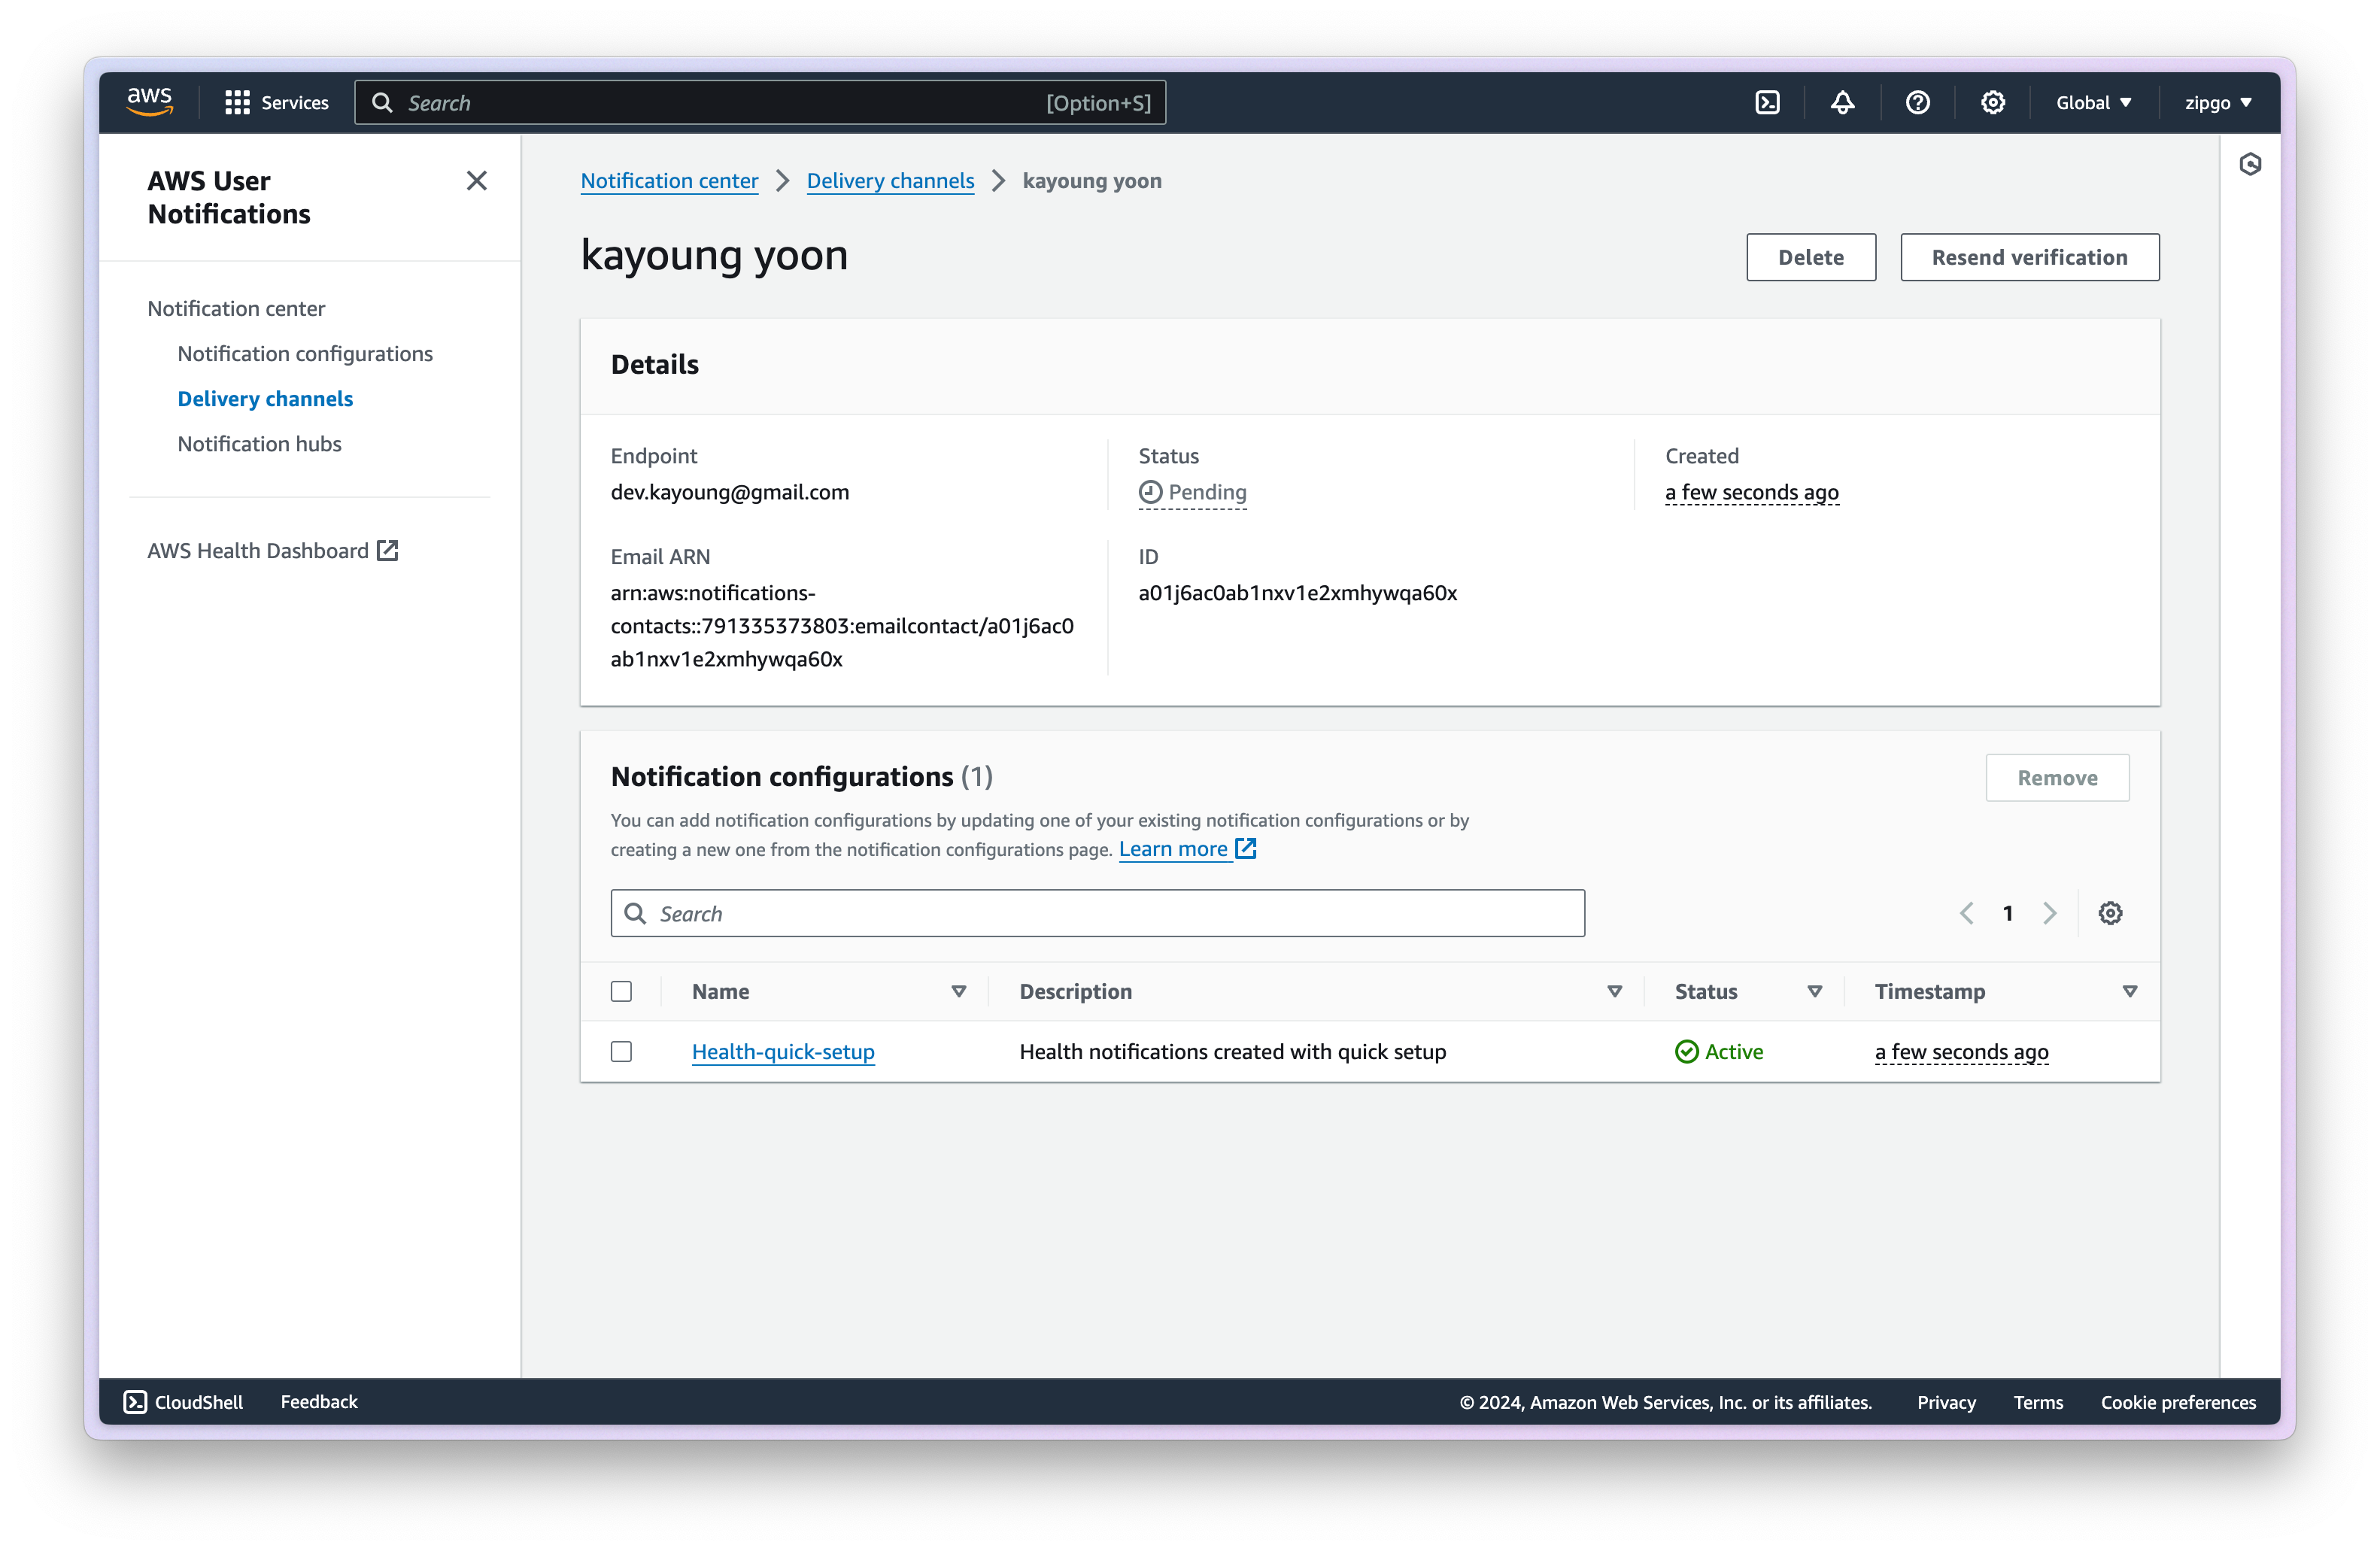Open the zipgo account menu

point(2217,103)
